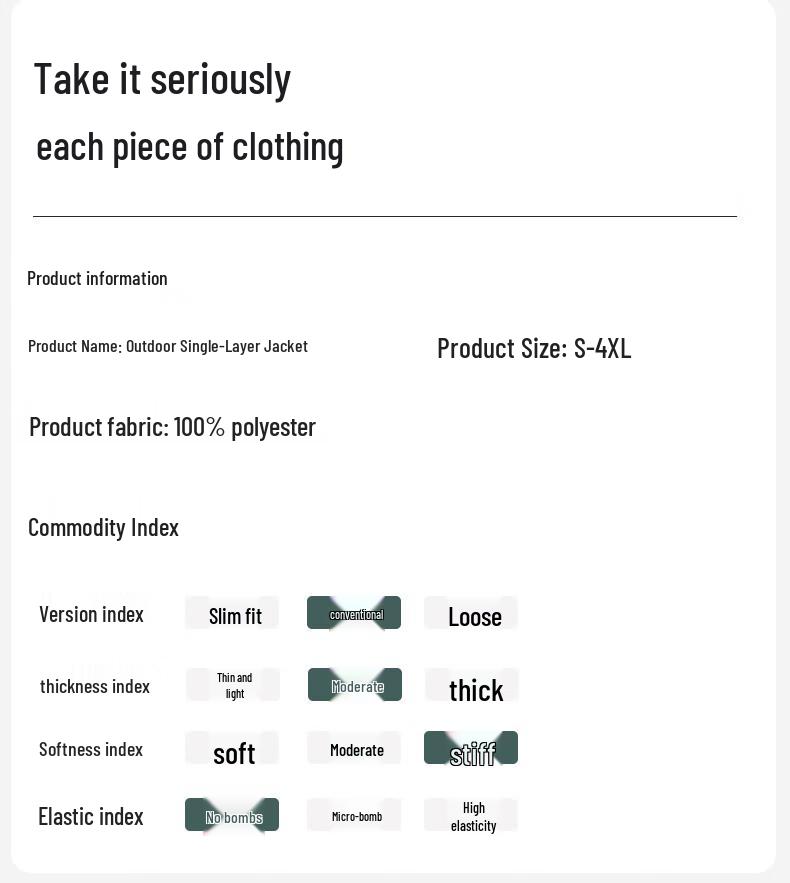Click the thickness index label

point(95,686)
